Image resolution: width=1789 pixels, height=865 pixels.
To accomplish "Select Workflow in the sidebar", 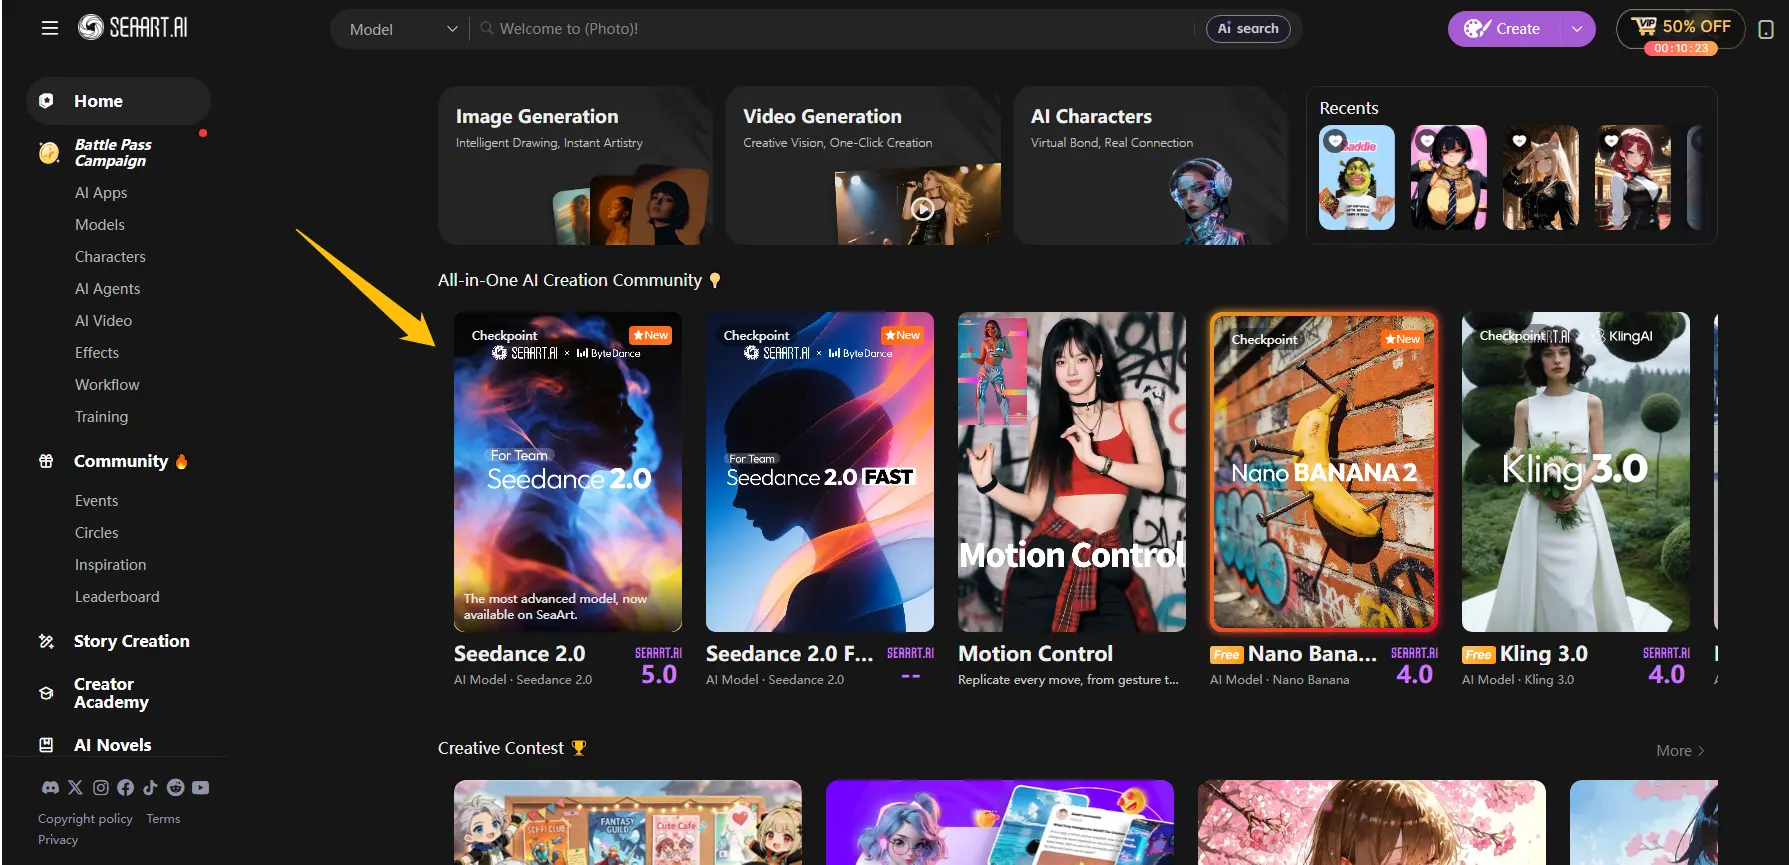I will pos(107,385).
